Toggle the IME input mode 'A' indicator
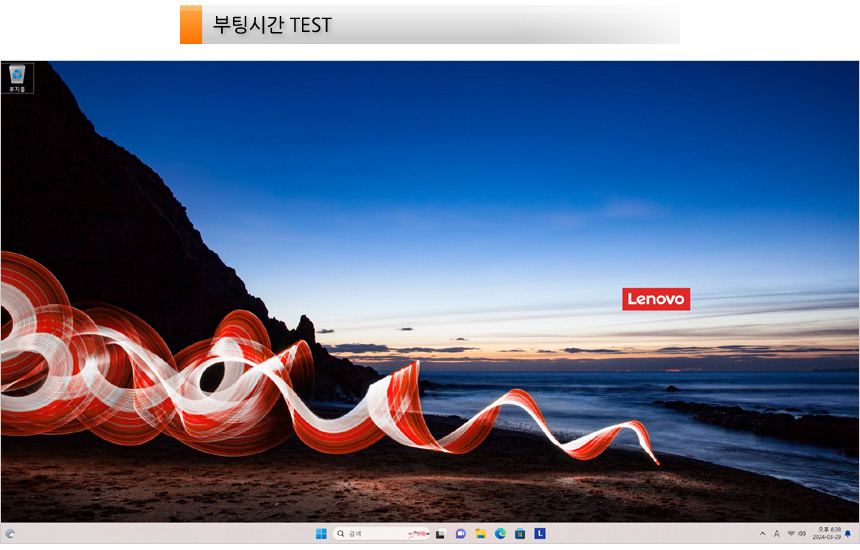Viewport: 860px width, 550px height. click(x=776, y=534)
